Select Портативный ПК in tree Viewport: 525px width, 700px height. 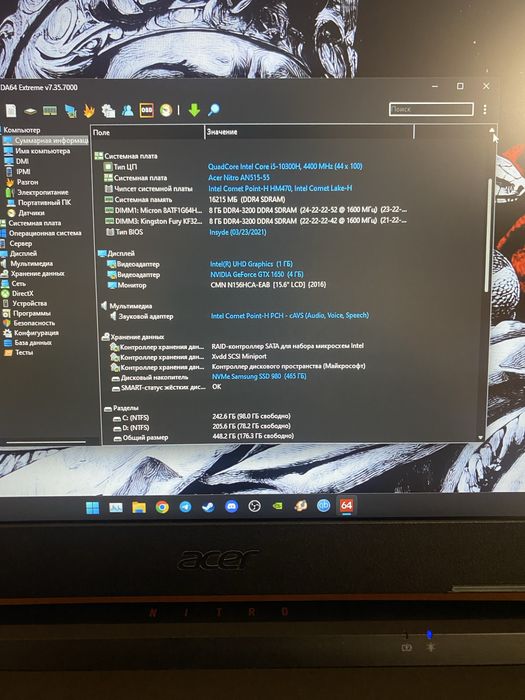[39, 203]
